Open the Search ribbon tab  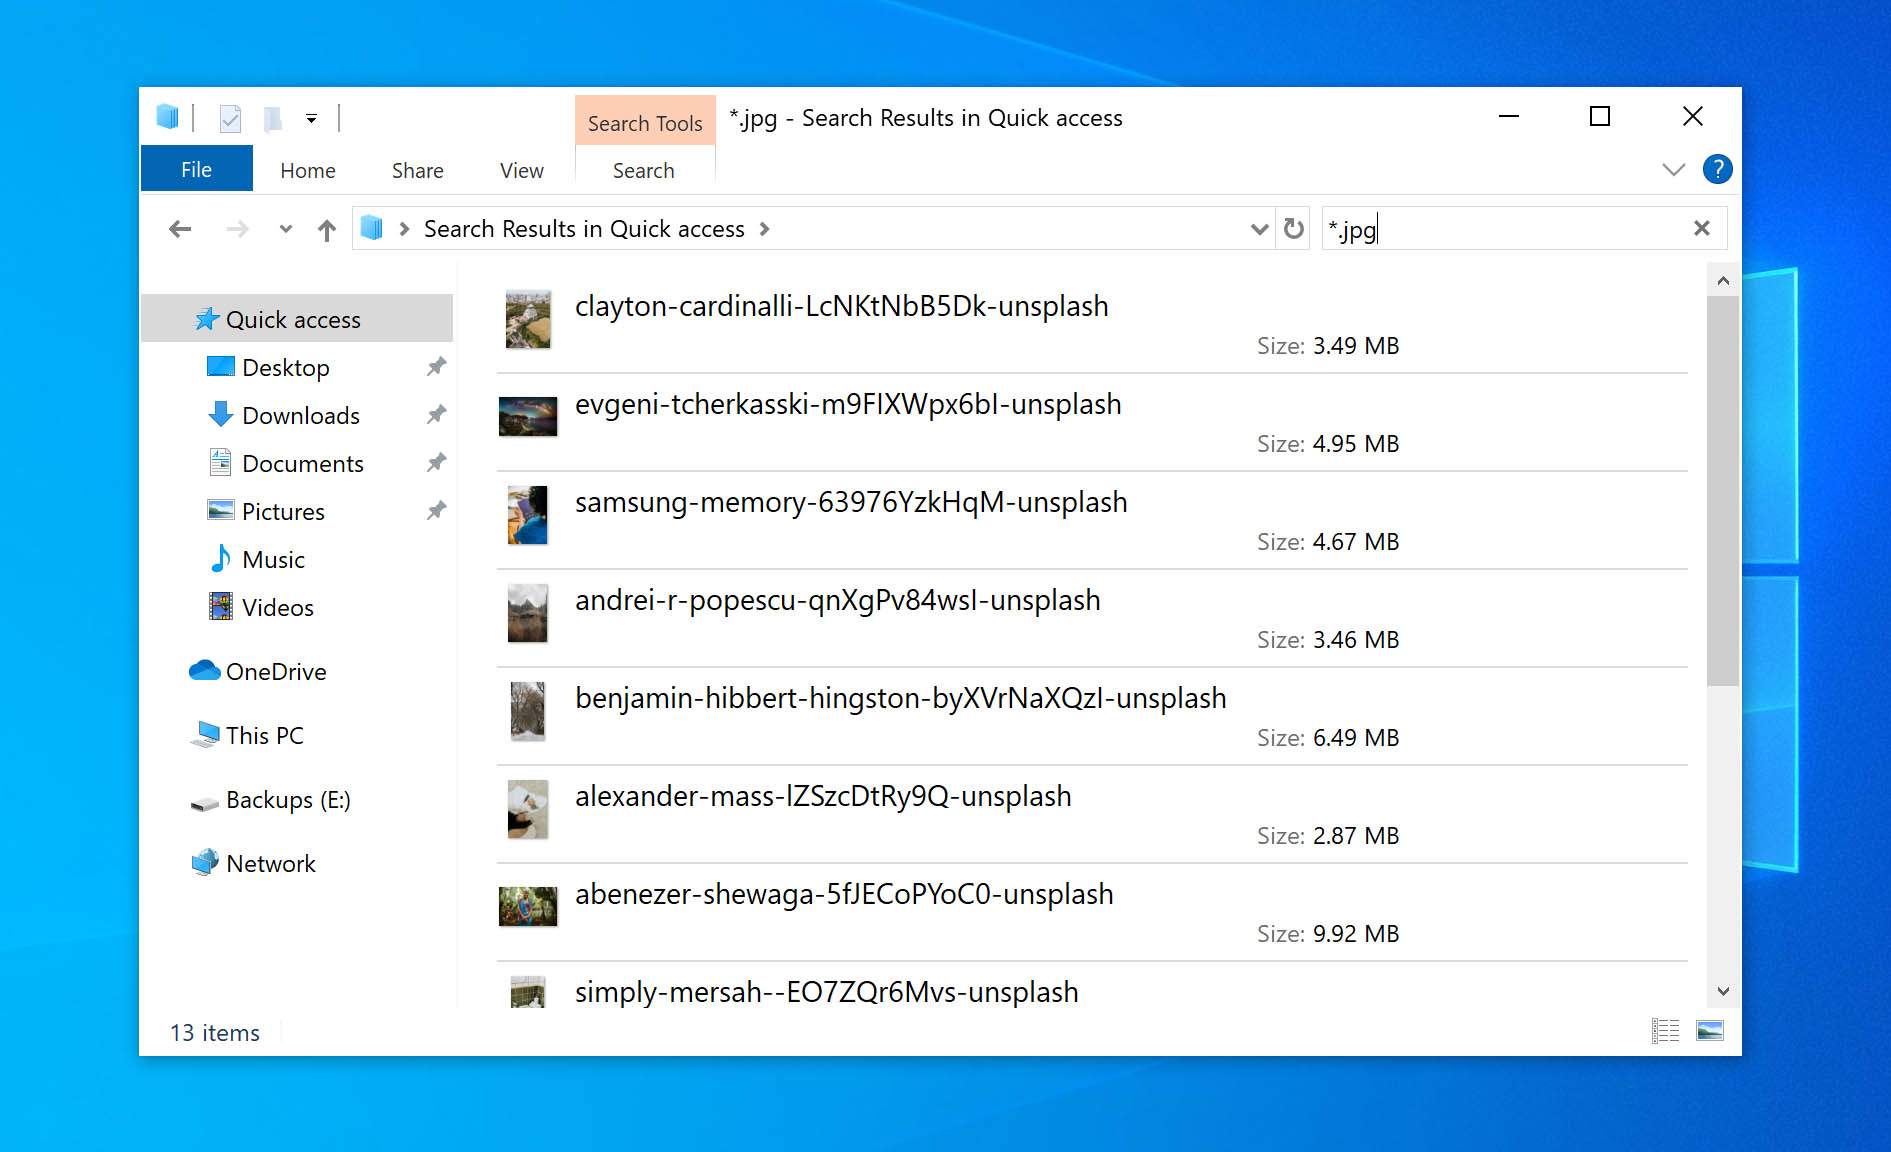pos(644,171)
